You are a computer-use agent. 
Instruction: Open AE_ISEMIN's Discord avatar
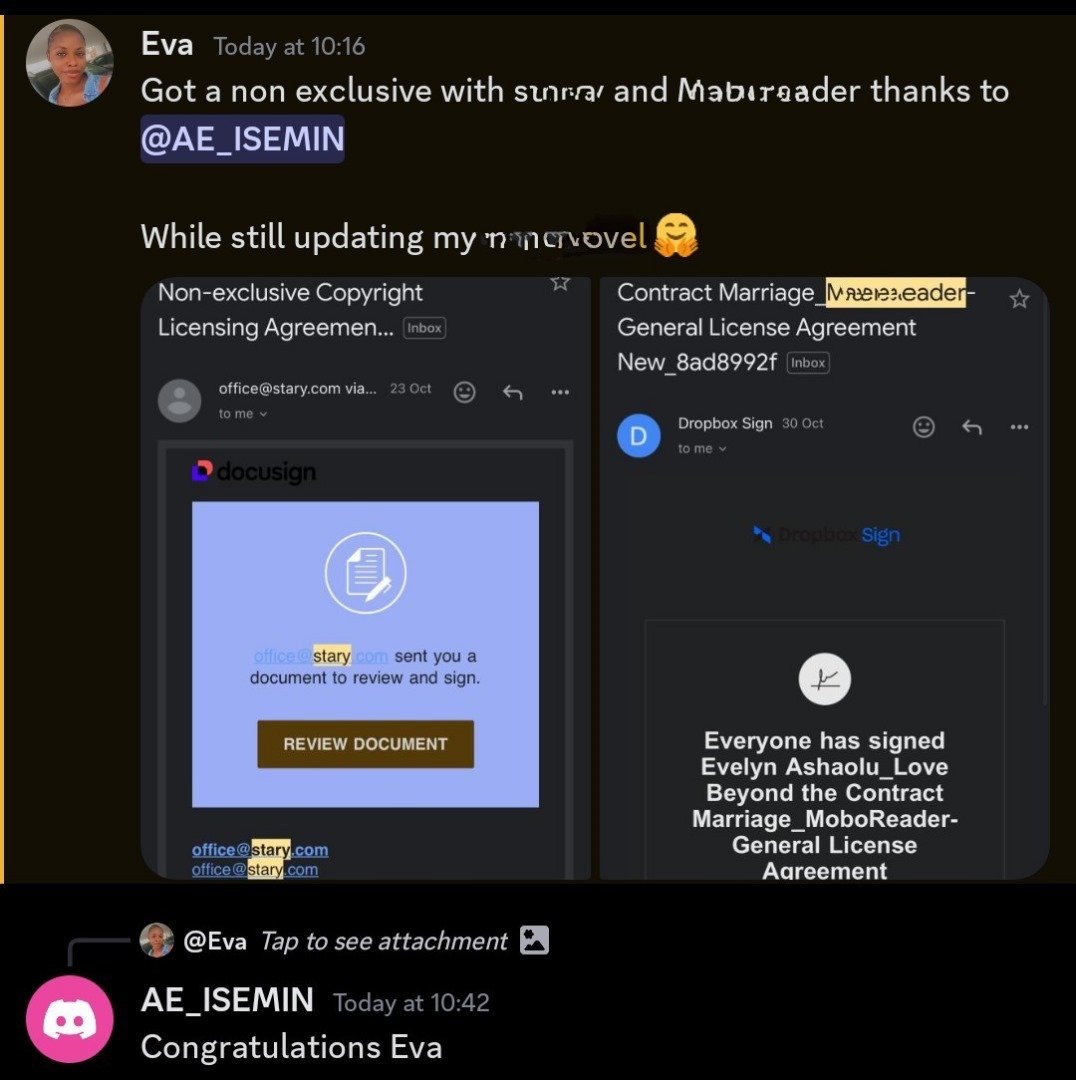point(70,1019)
